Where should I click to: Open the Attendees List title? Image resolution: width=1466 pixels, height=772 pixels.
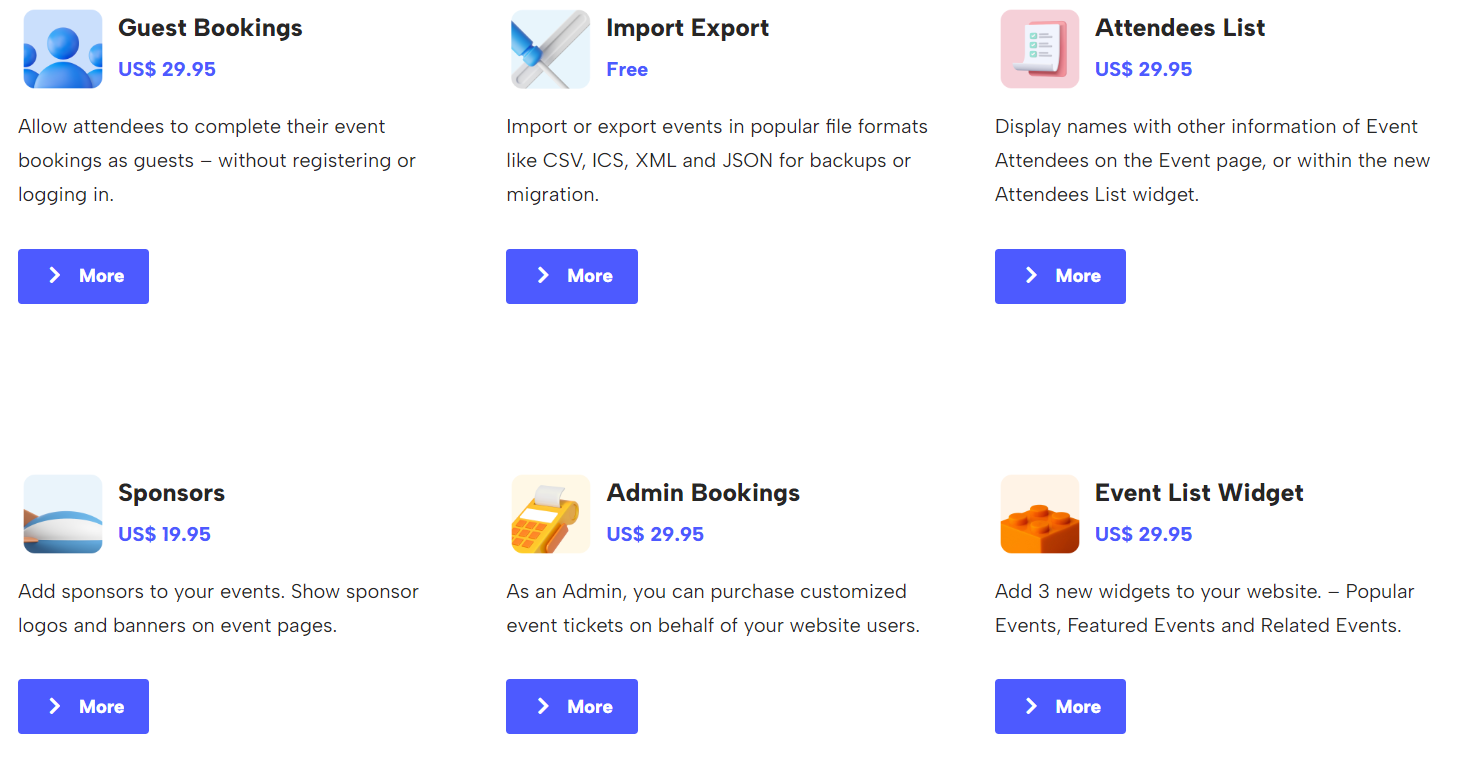[x=1179, y=28]
